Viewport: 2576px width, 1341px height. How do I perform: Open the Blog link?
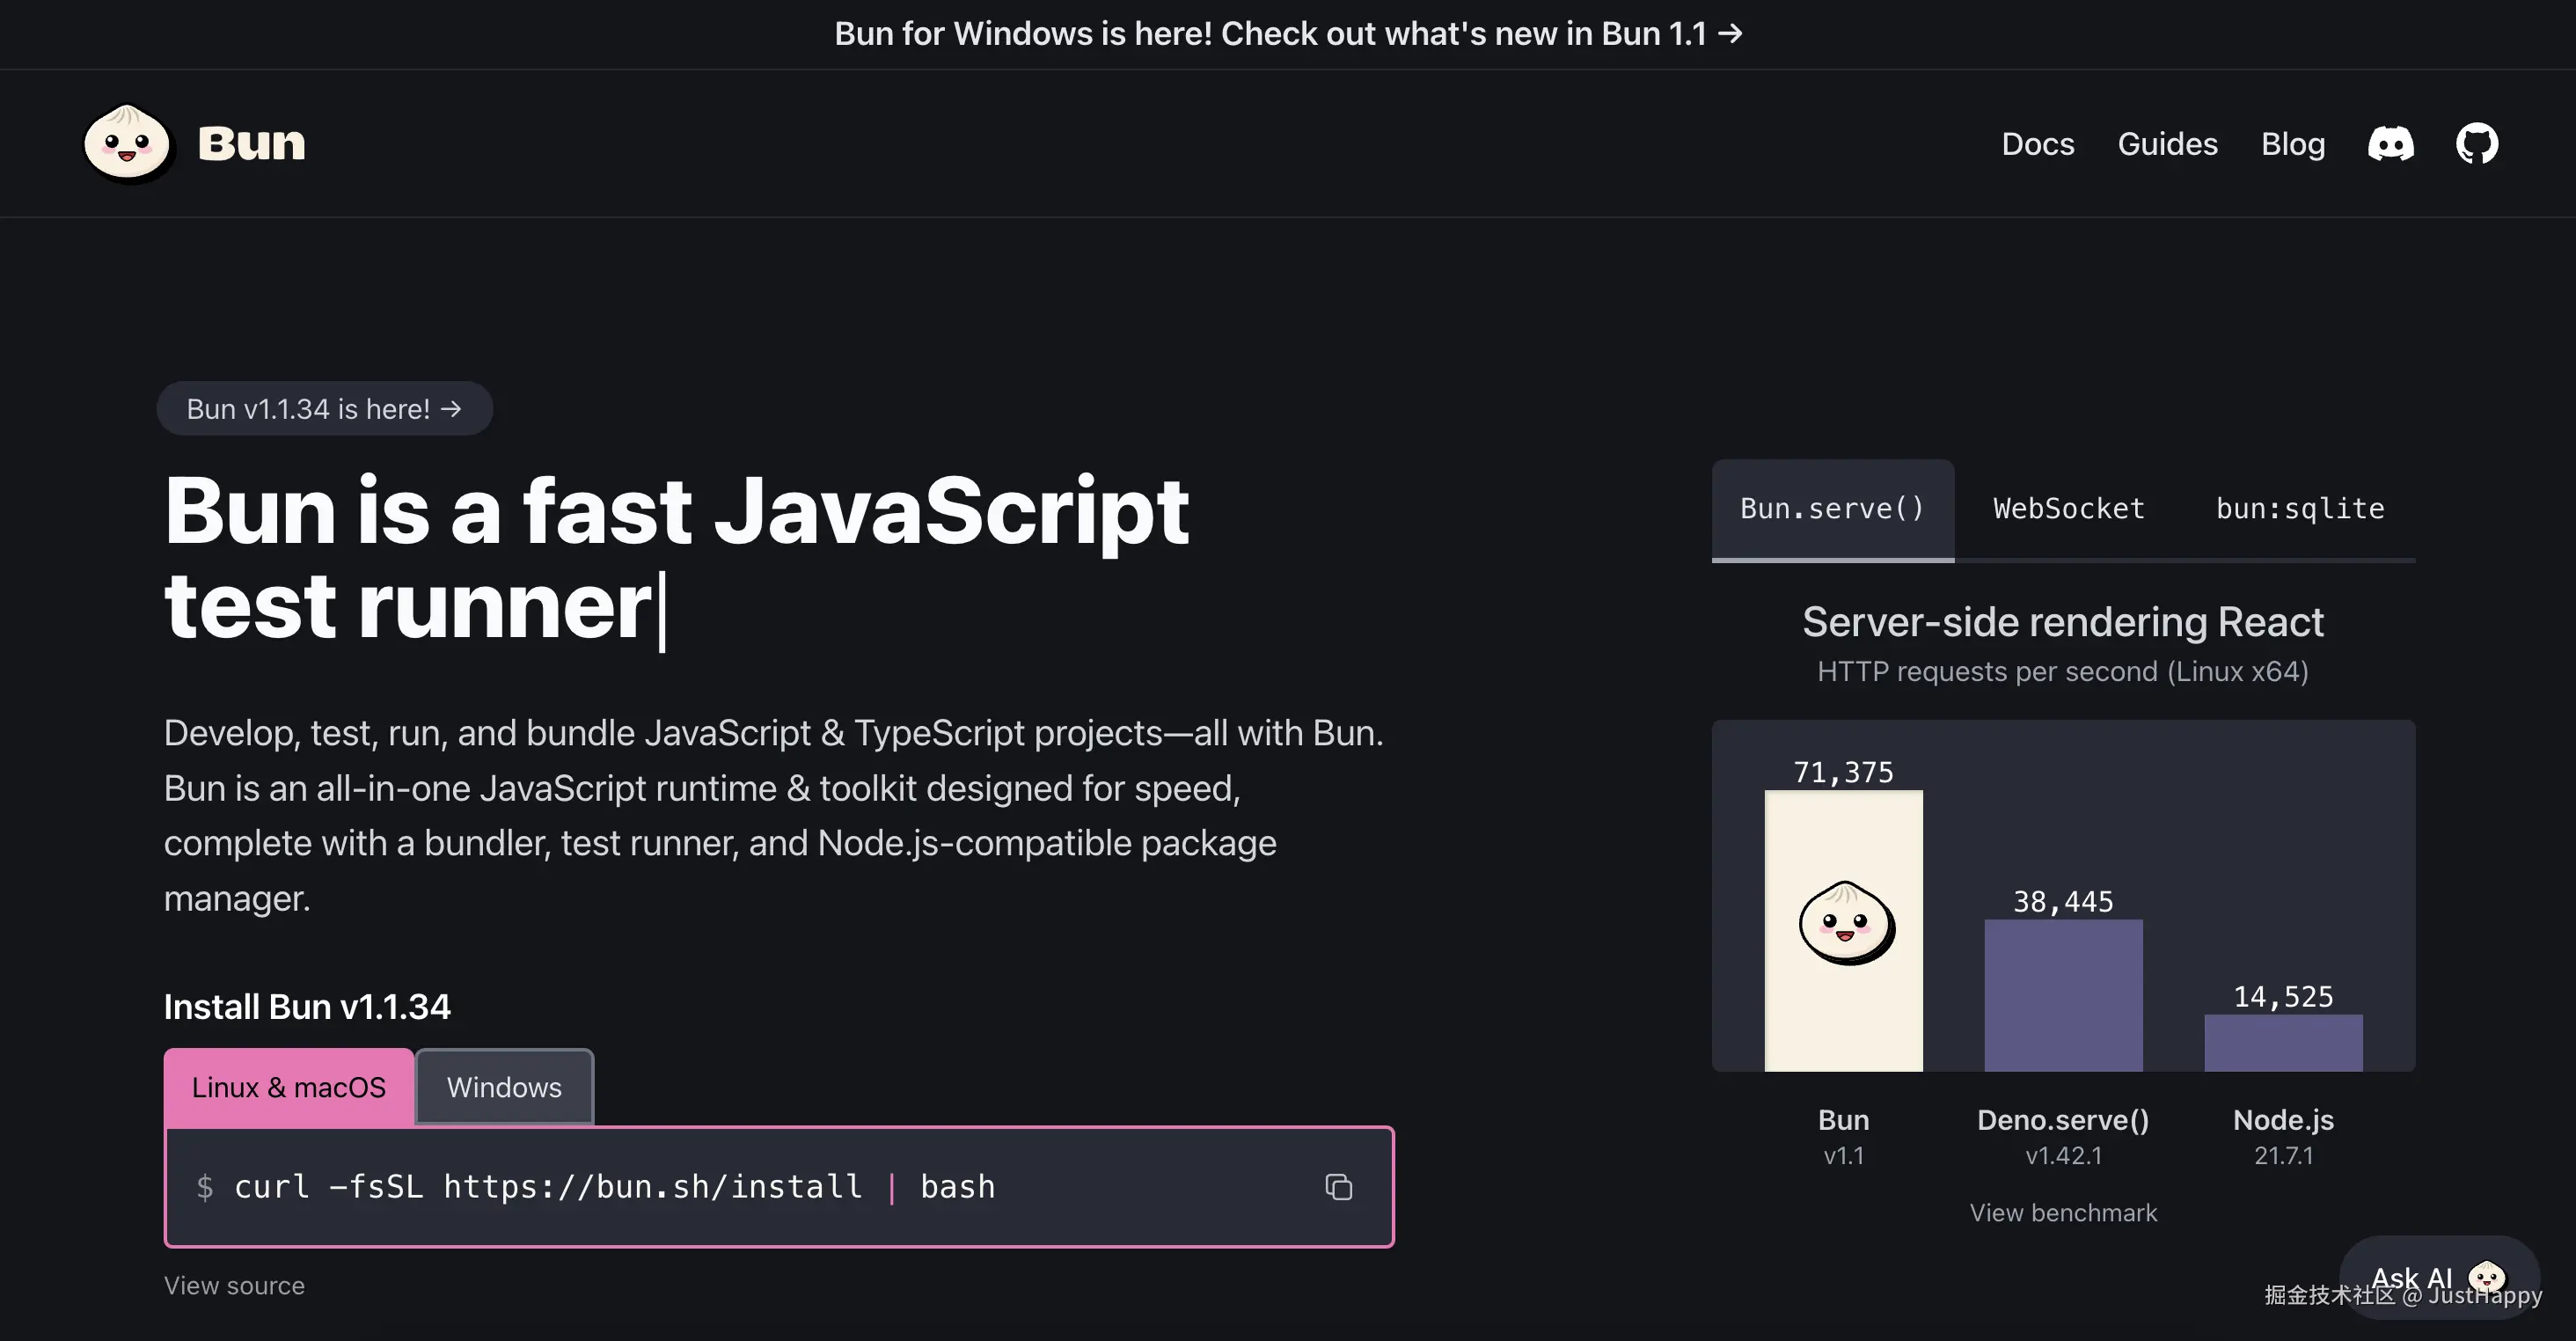tap(2292, 144)
